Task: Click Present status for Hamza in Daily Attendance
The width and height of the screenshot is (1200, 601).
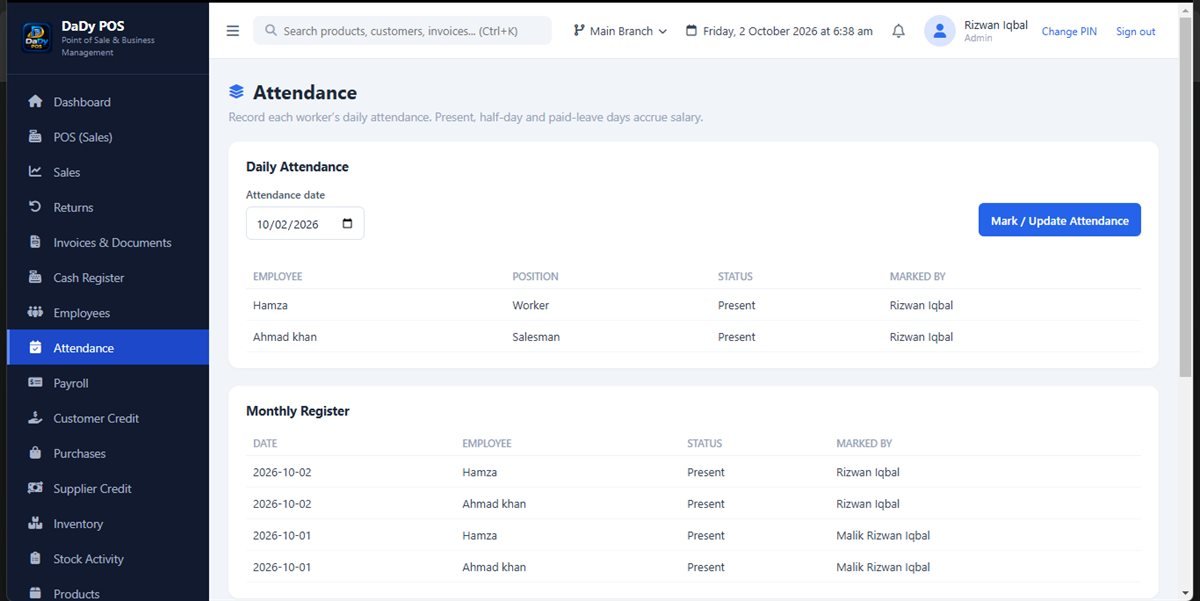Action: coord(737,305)
